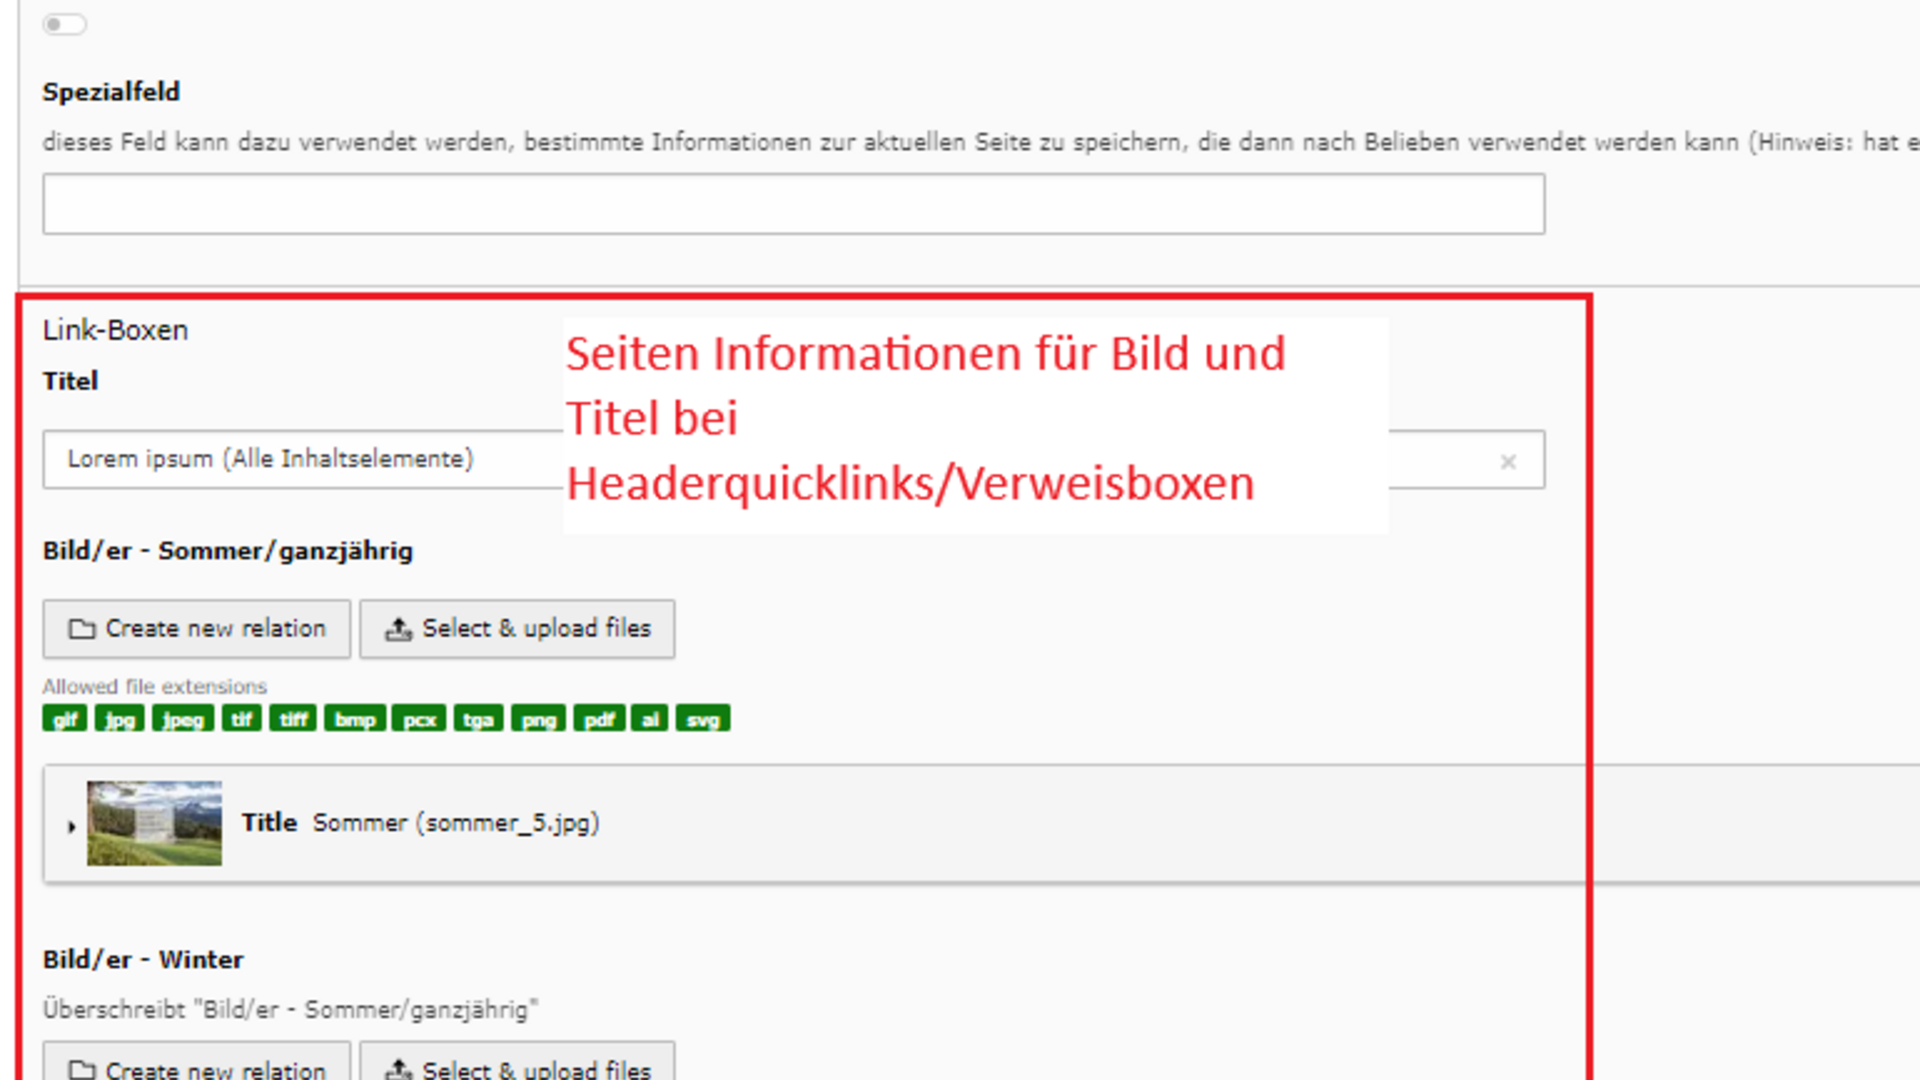Click the bmp extension badge

tap(355, 719)
